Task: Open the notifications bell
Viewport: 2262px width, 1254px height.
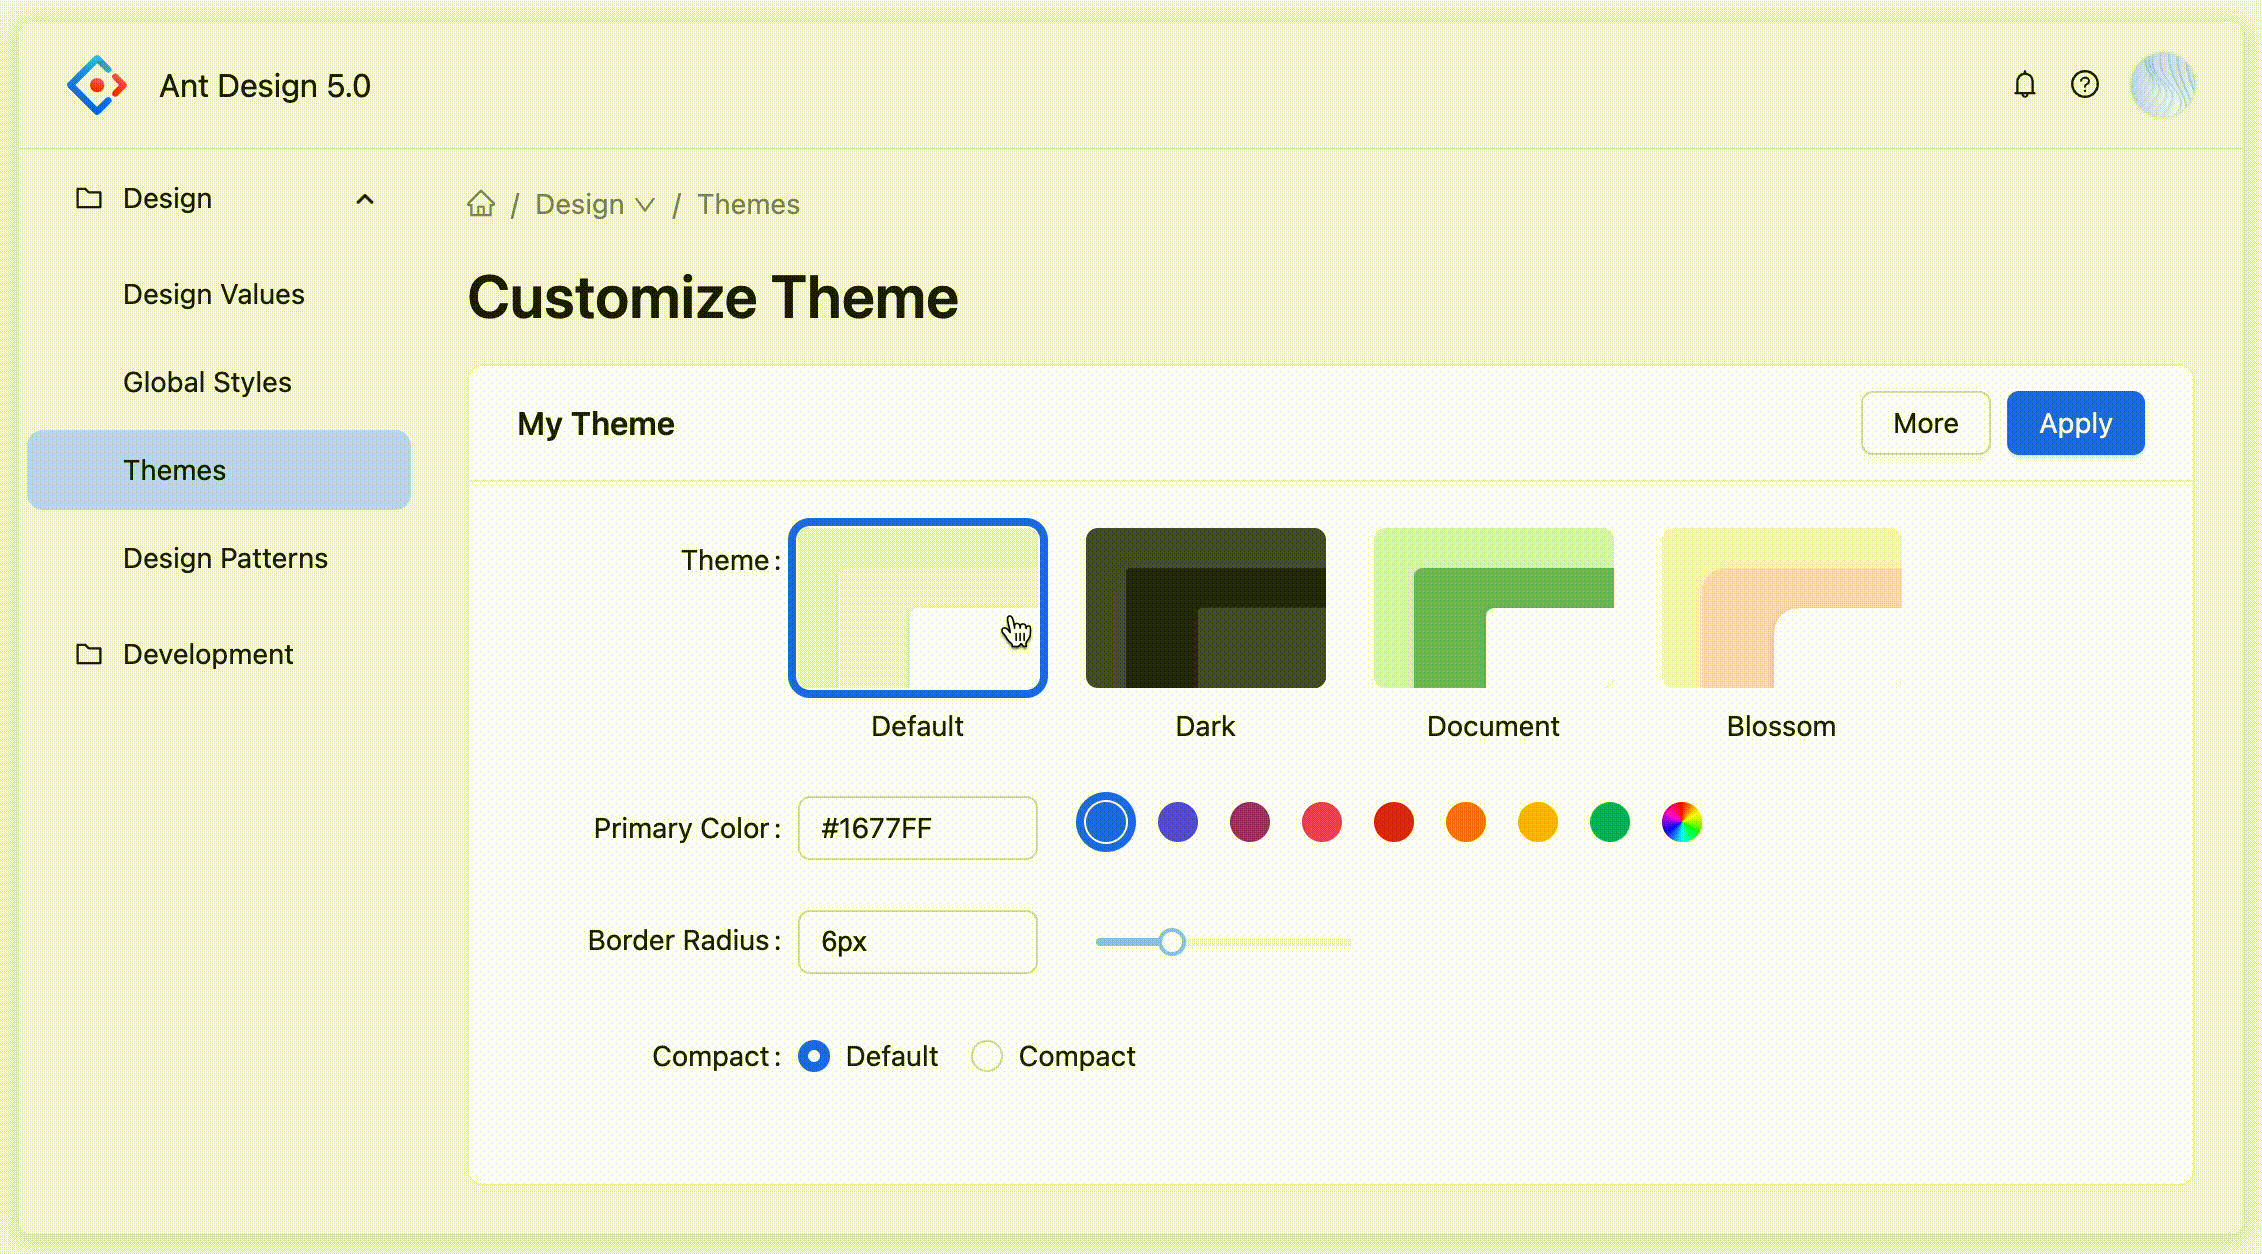Action: point(2025,85)
